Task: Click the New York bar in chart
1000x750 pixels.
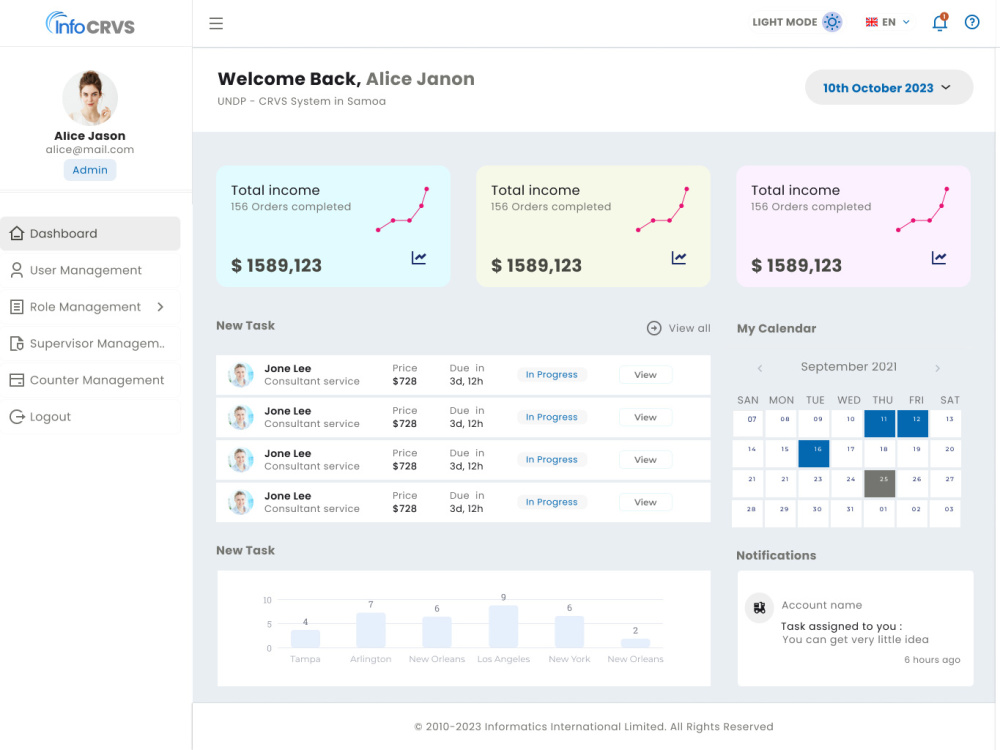Action: click(569, 632)
